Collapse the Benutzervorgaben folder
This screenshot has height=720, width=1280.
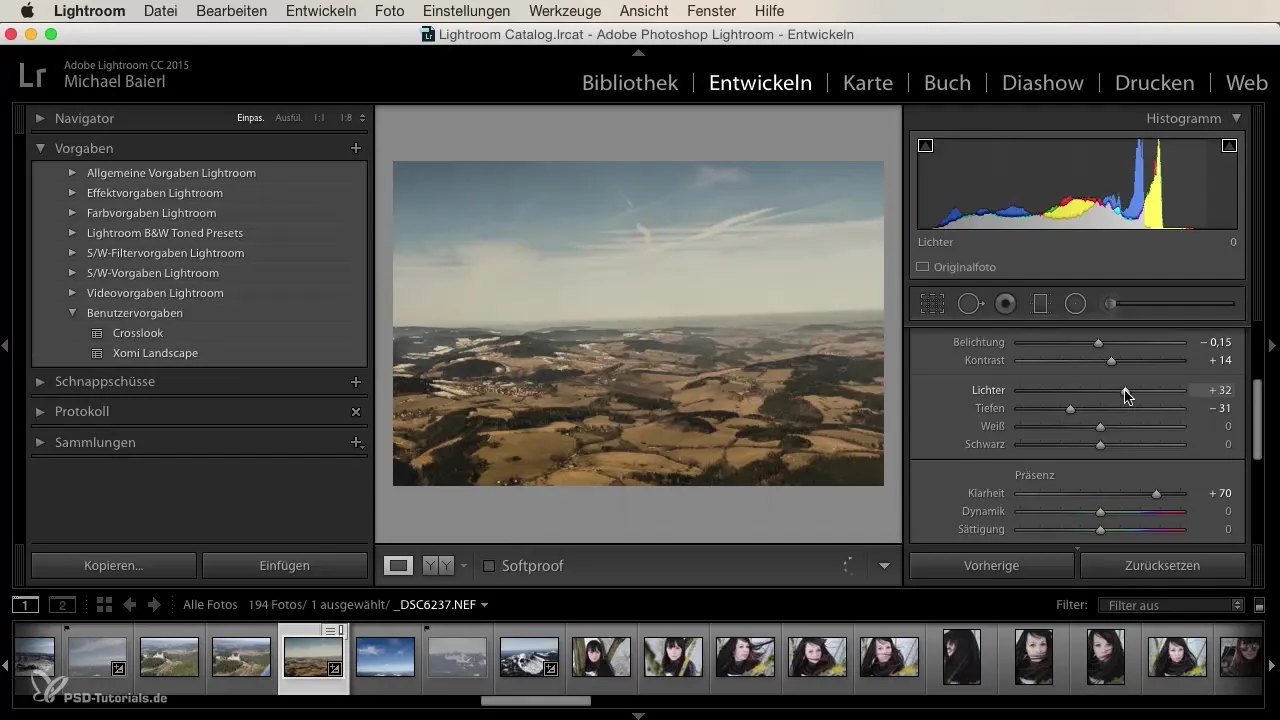click(x=72, y=313)
